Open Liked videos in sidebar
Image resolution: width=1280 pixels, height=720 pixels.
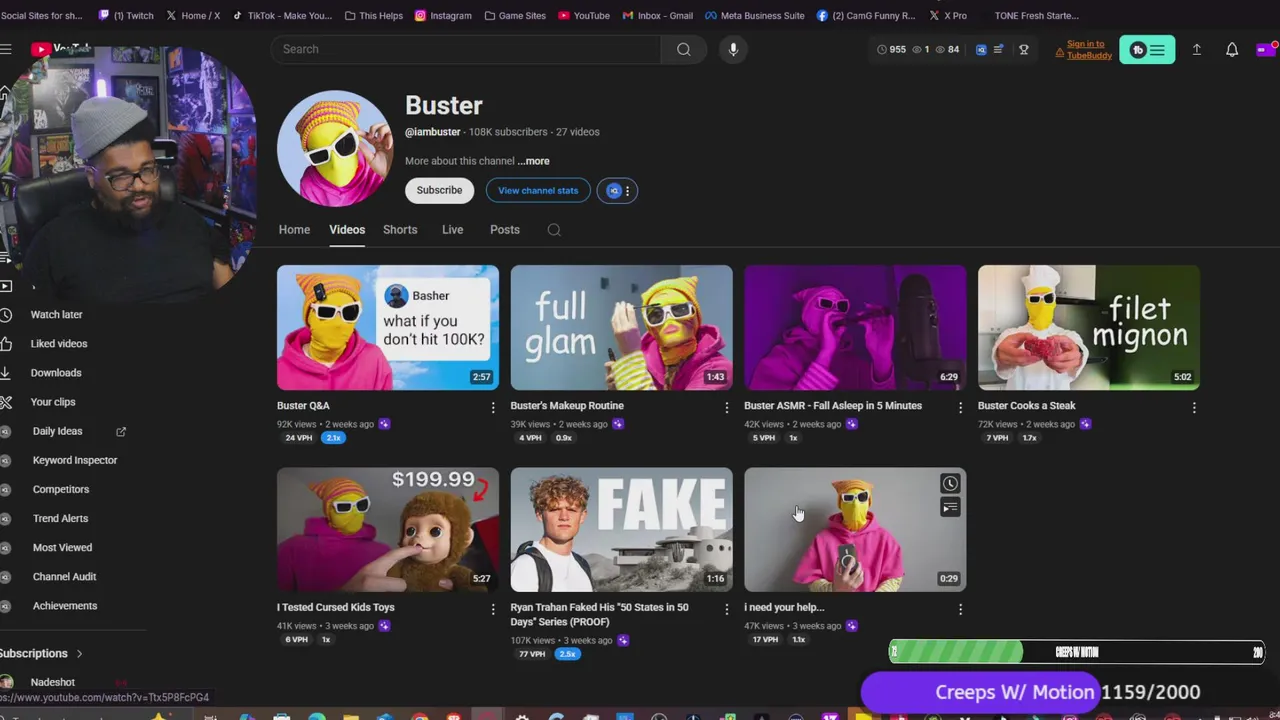(59, 344)
